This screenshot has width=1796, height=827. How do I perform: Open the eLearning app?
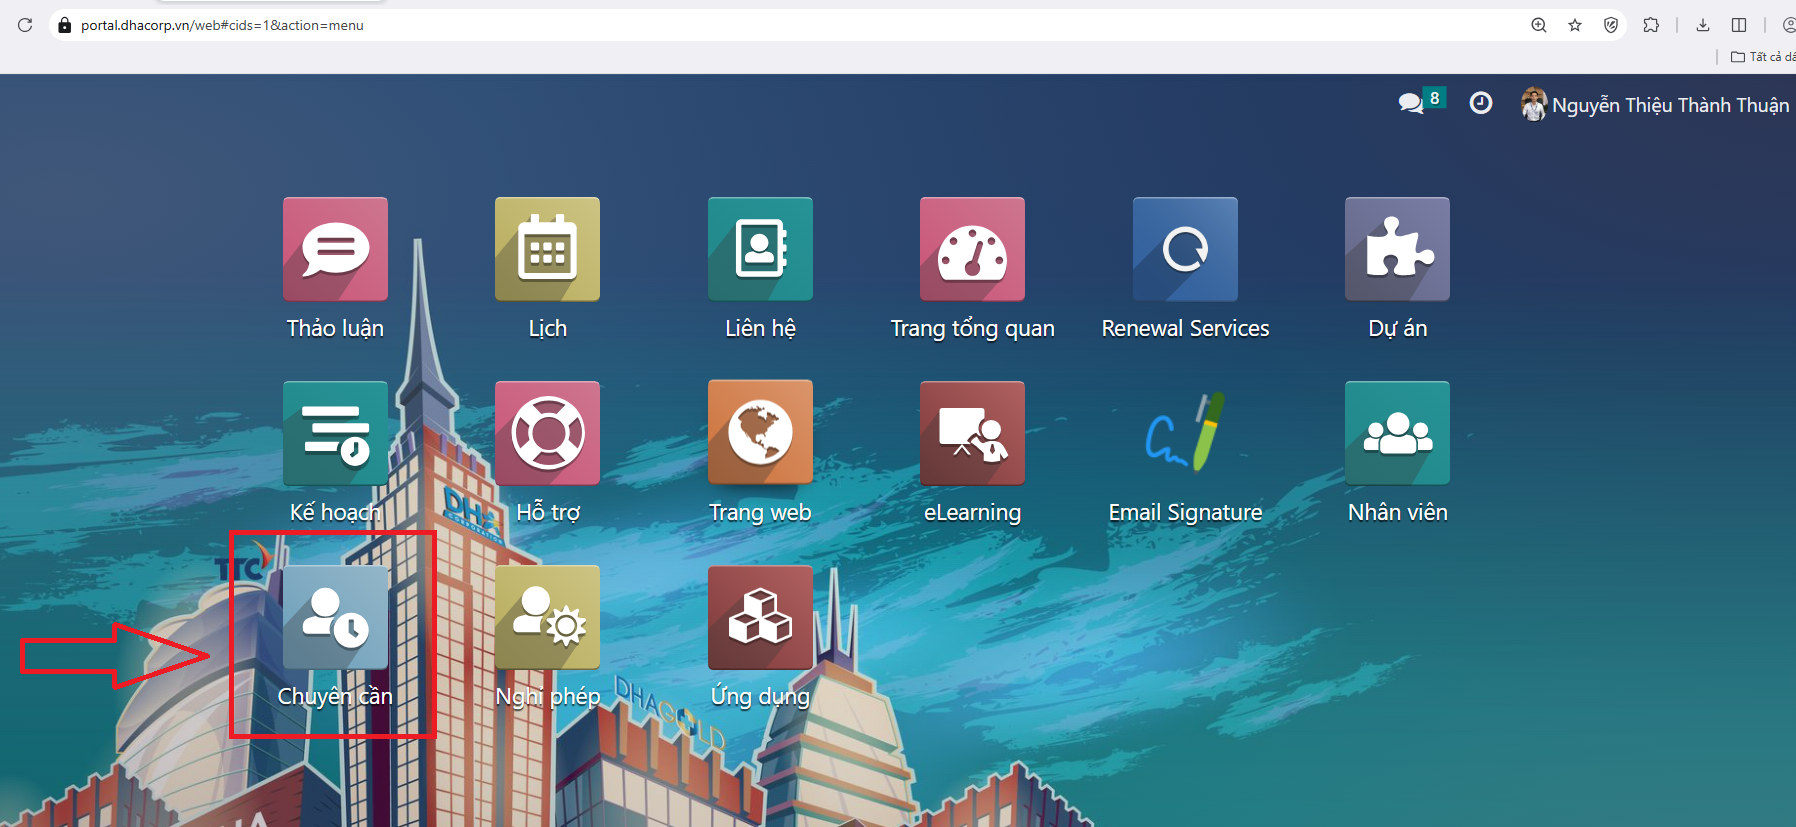(972, 434)
